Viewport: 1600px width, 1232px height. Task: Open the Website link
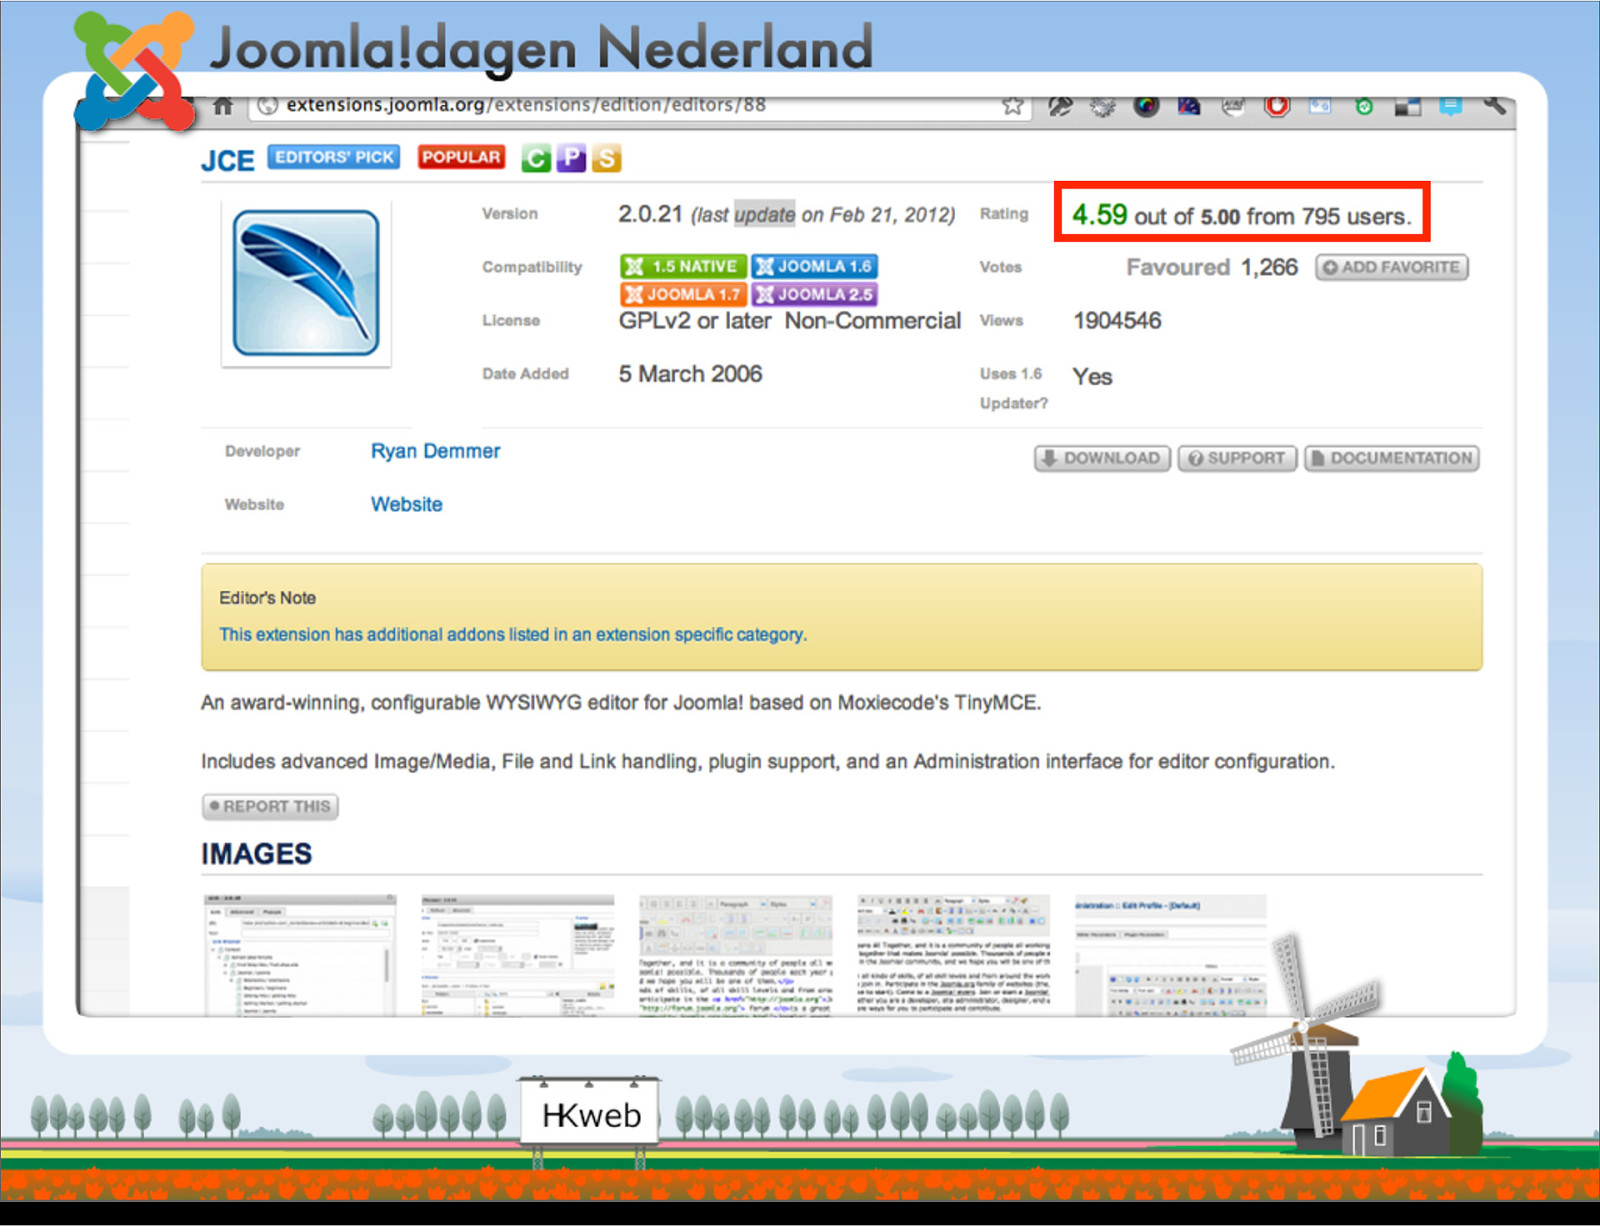(406, 504)
